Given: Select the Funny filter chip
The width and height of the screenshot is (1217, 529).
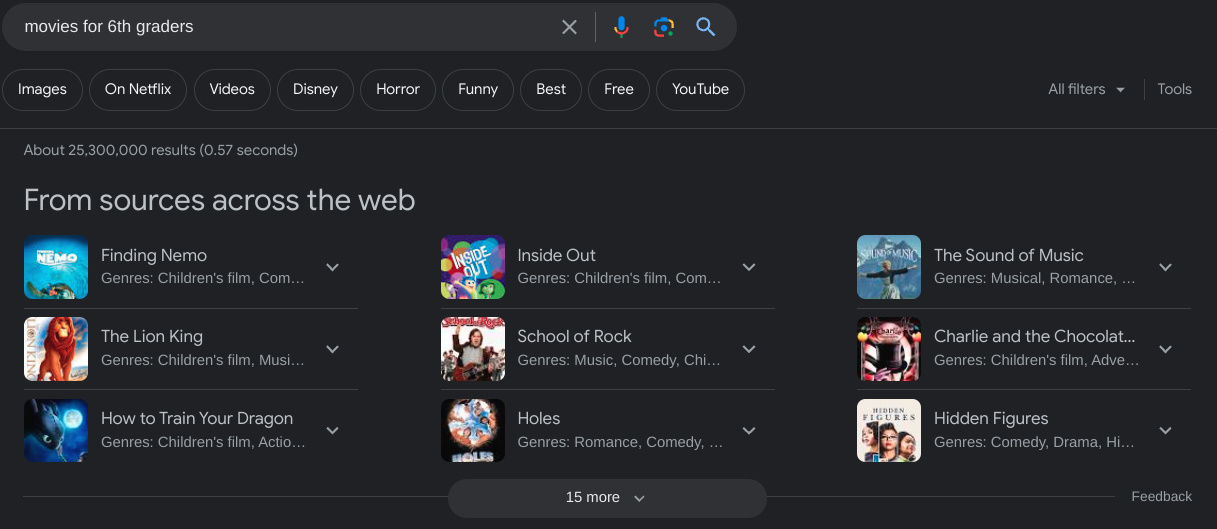Looking at the screenshot, I should coord(478,89).
